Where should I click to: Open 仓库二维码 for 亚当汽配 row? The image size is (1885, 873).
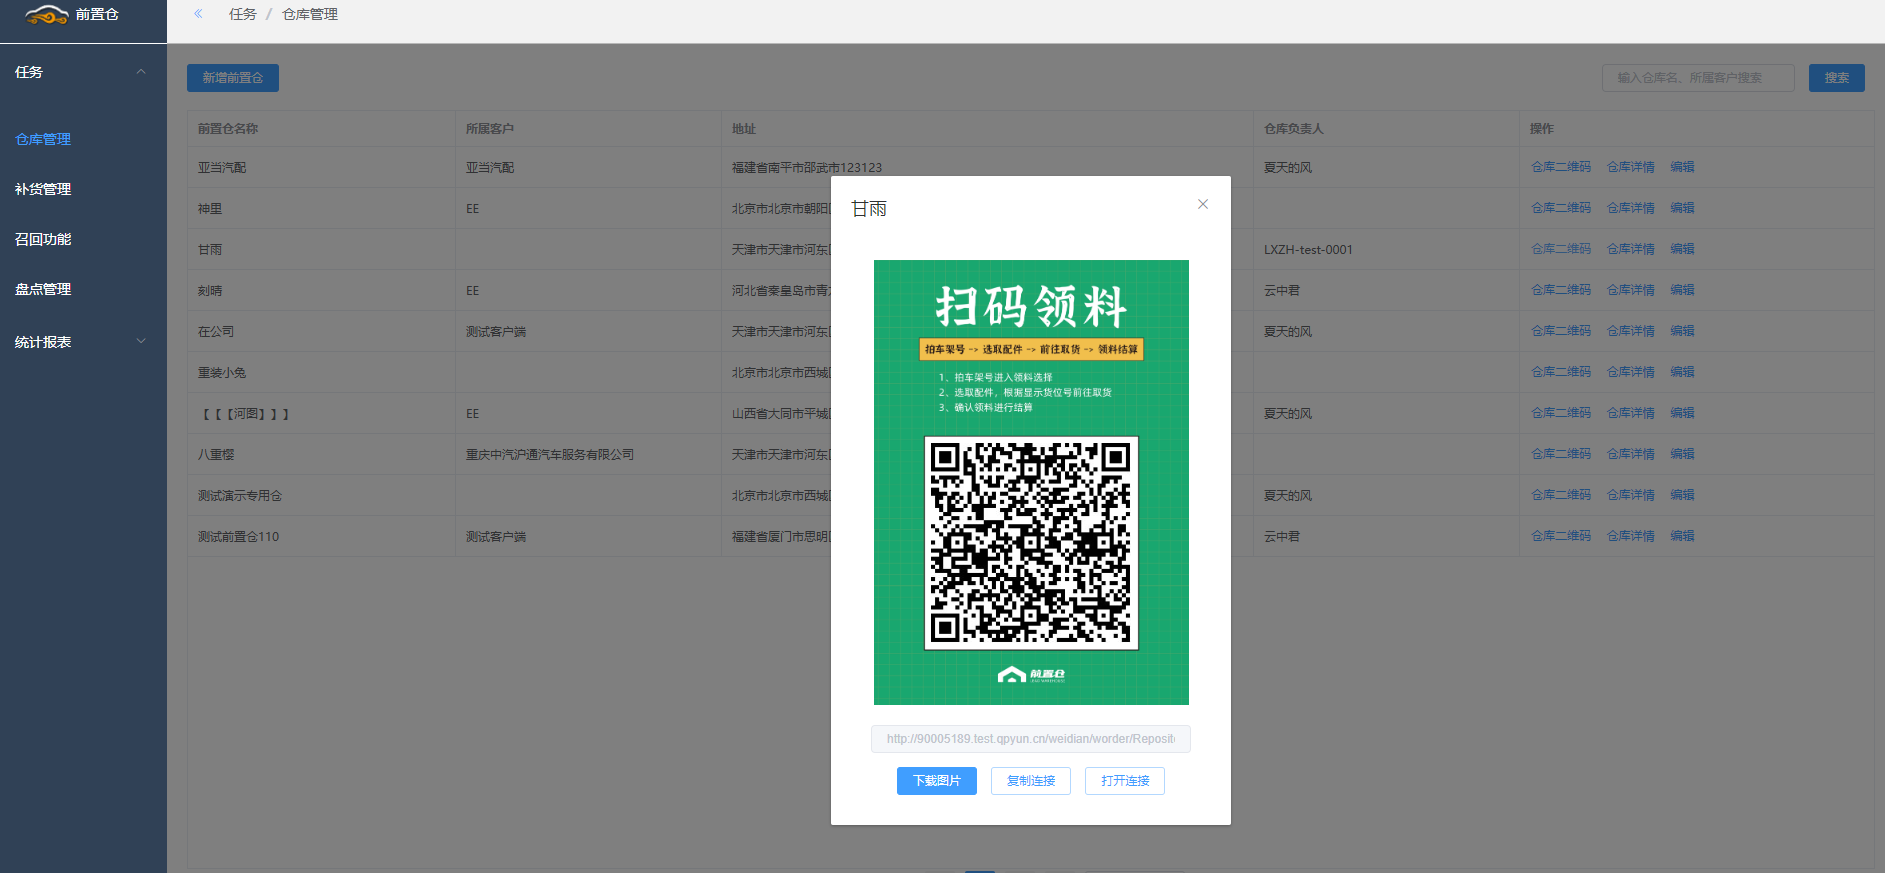click(1561, 167)
